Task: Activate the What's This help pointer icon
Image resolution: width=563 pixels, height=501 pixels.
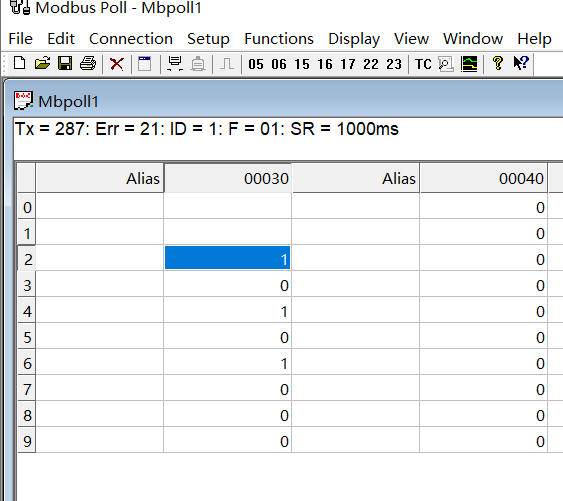Action: (521, 64)
